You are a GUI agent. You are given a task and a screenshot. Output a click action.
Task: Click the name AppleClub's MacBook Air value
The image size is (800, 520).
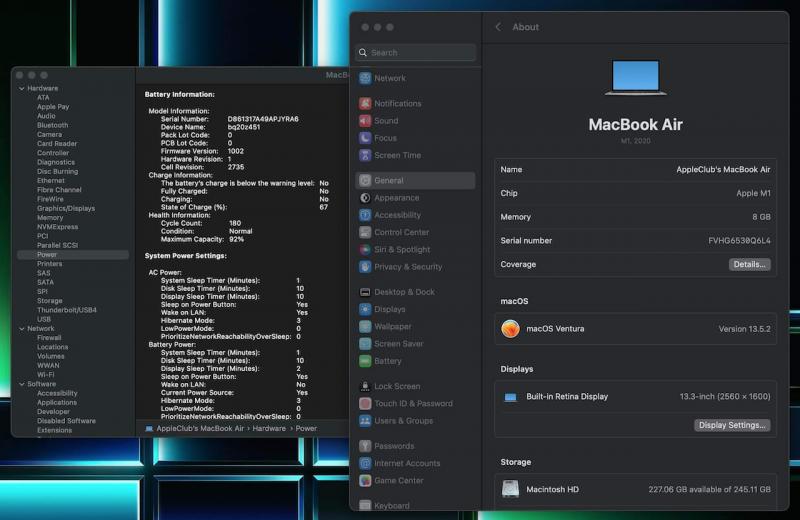coord(723,169)
